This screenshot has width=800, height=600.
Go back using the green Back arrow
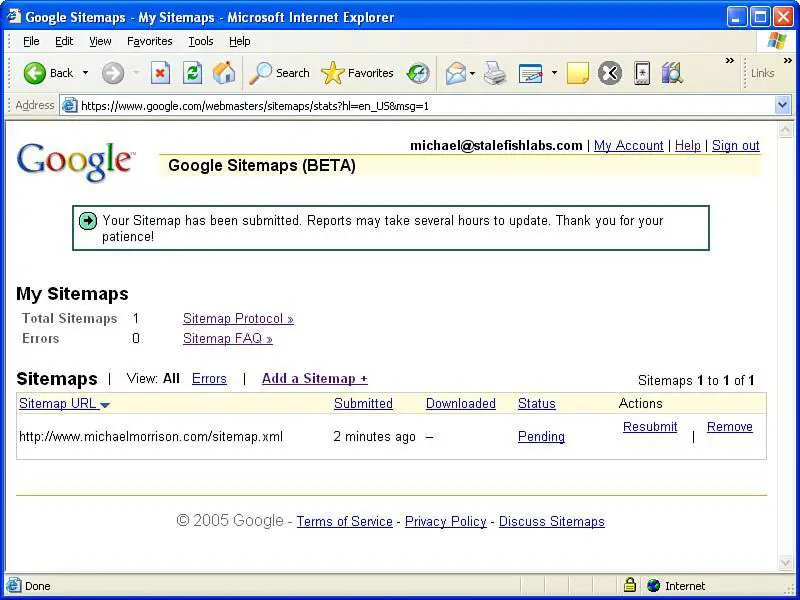(x=35, y=73)
